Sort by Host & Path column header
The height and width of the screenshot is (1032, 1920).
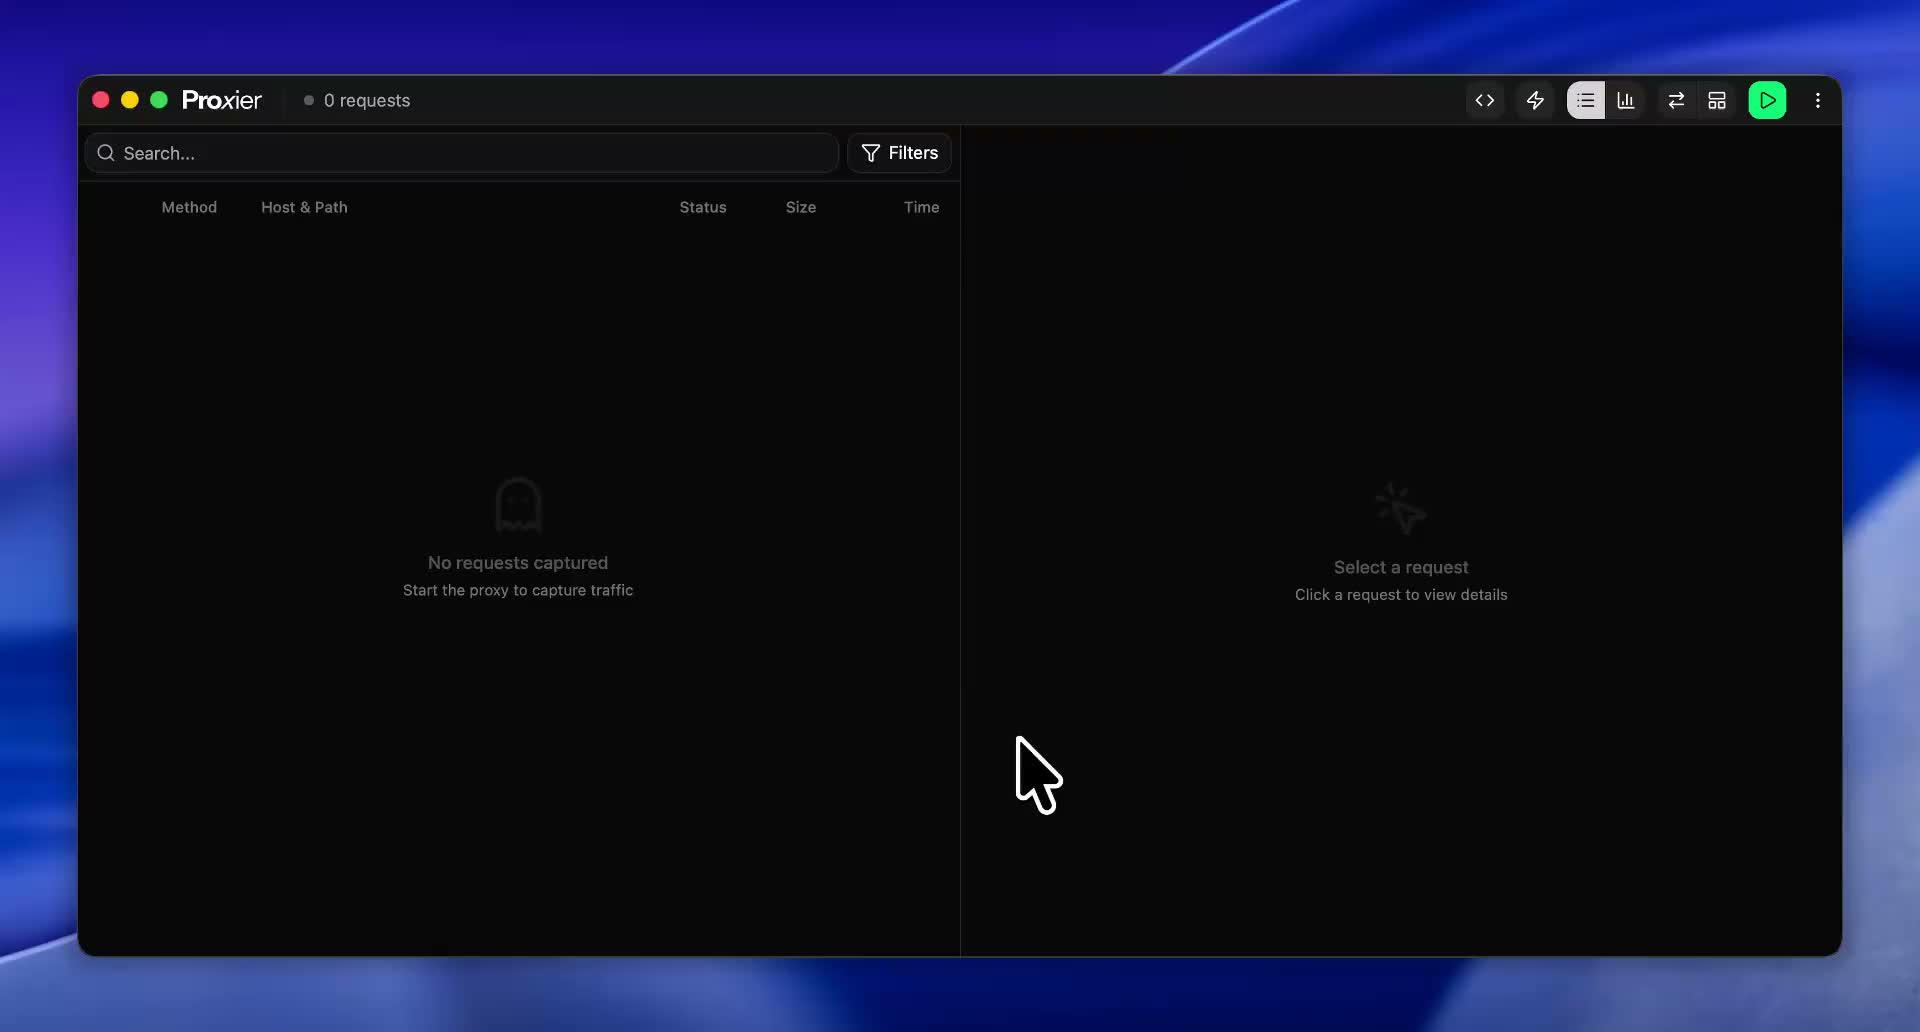coord(304,207)
